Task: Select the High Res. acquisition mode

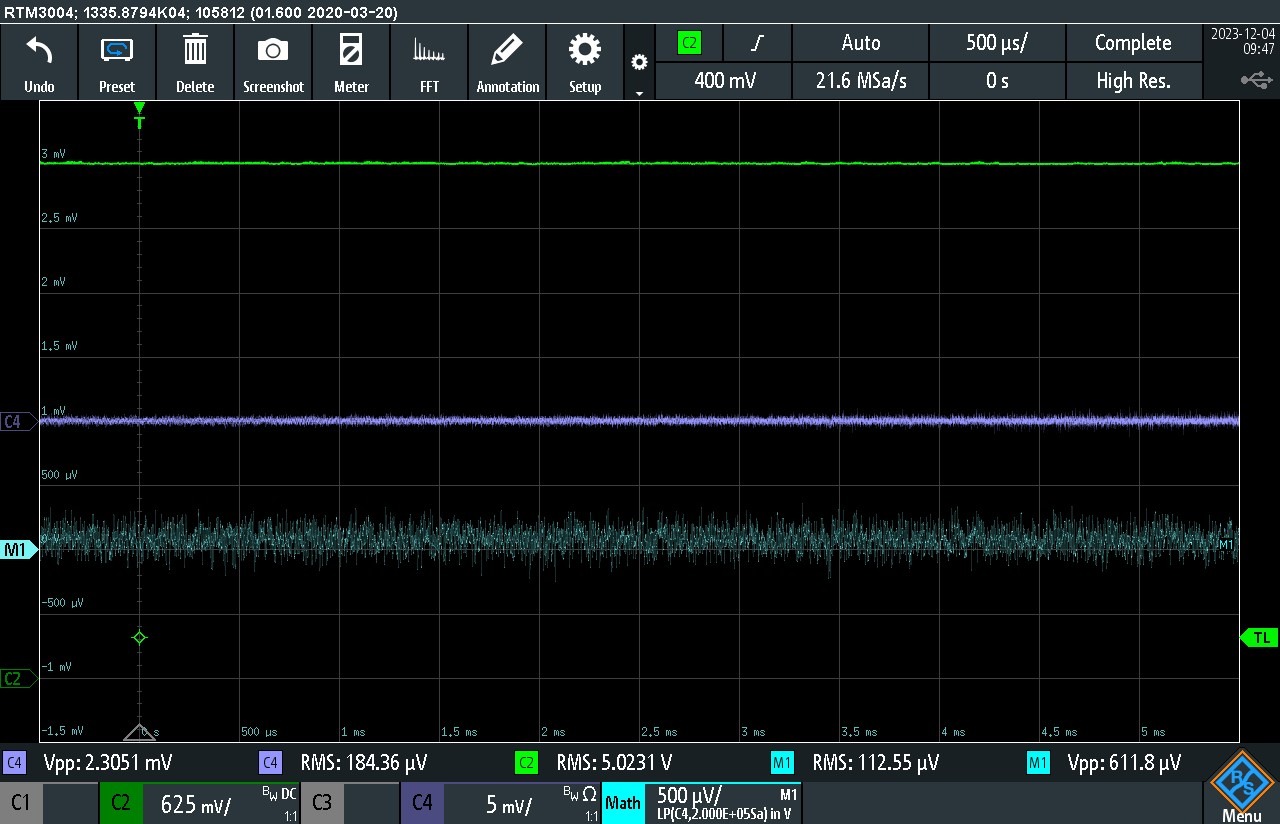Action: point(1133,81)
